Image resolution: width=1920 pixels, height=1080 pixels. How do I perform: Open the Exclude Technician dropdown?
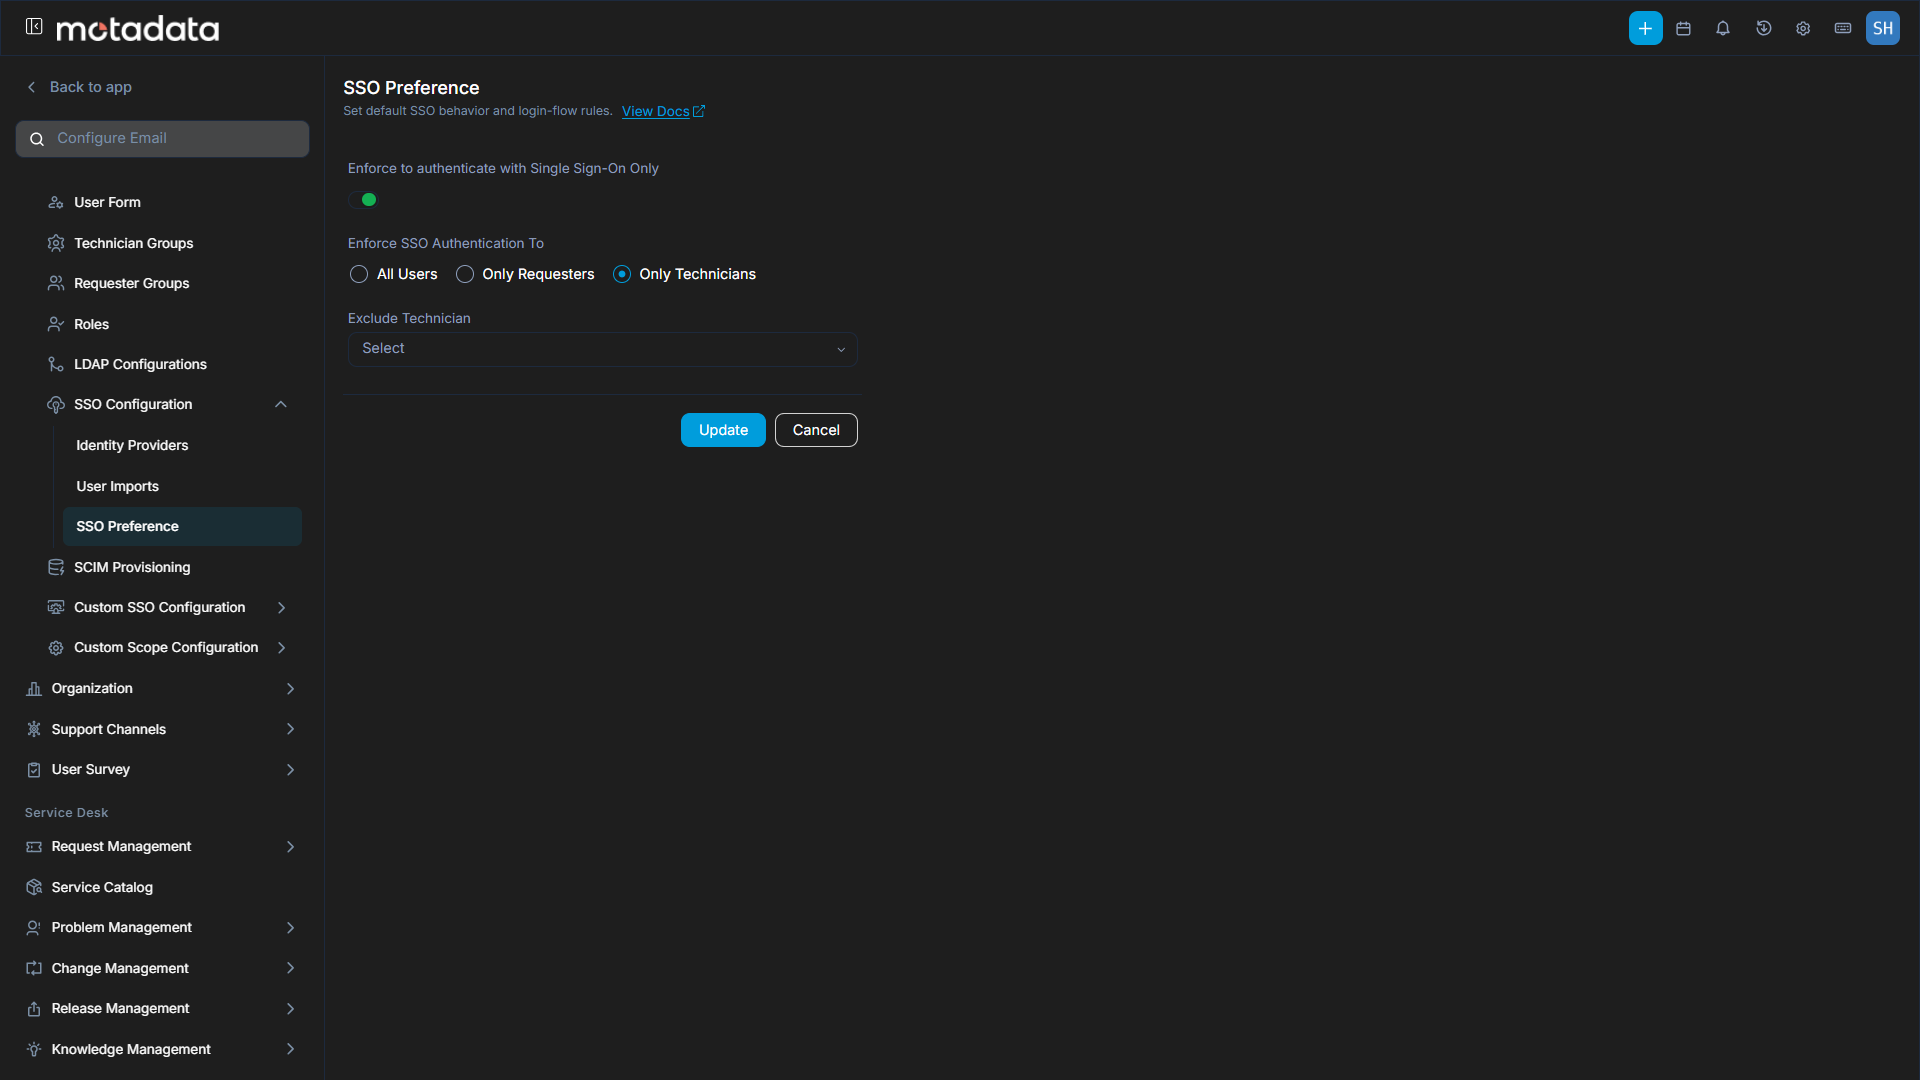[602, 349]
